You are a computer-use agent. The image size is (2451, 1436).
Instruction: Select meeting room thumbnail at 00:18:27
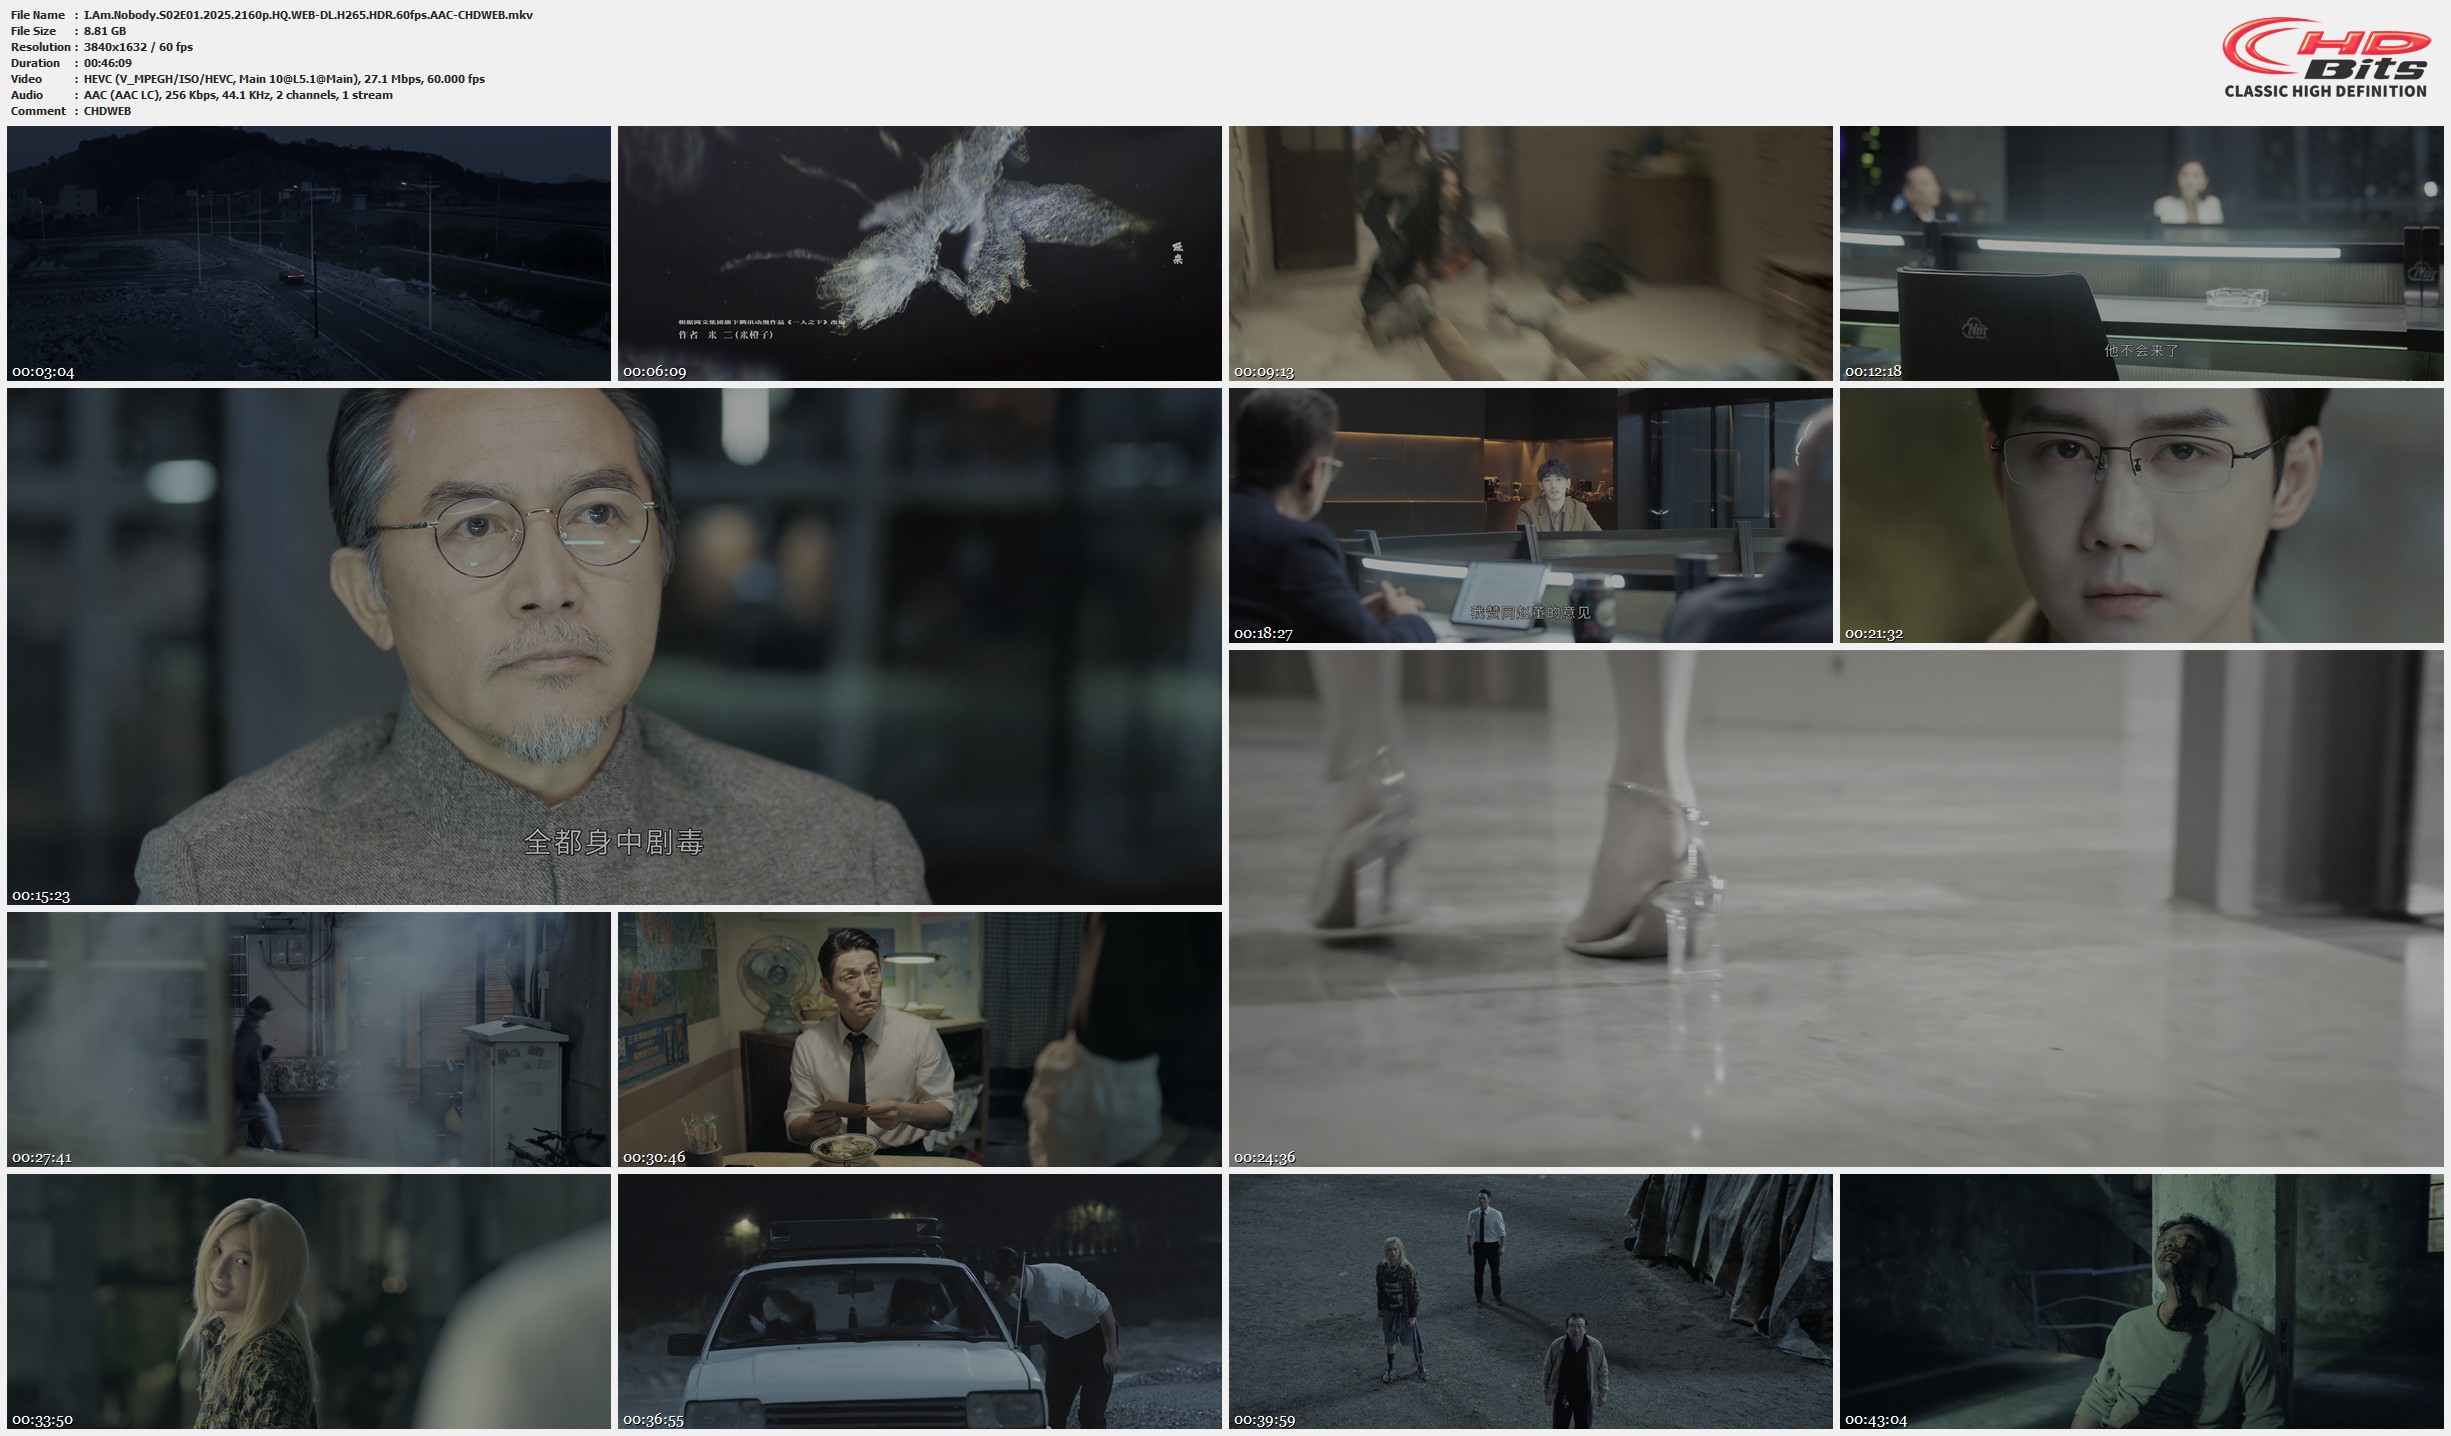click(x=1530, y=515)
